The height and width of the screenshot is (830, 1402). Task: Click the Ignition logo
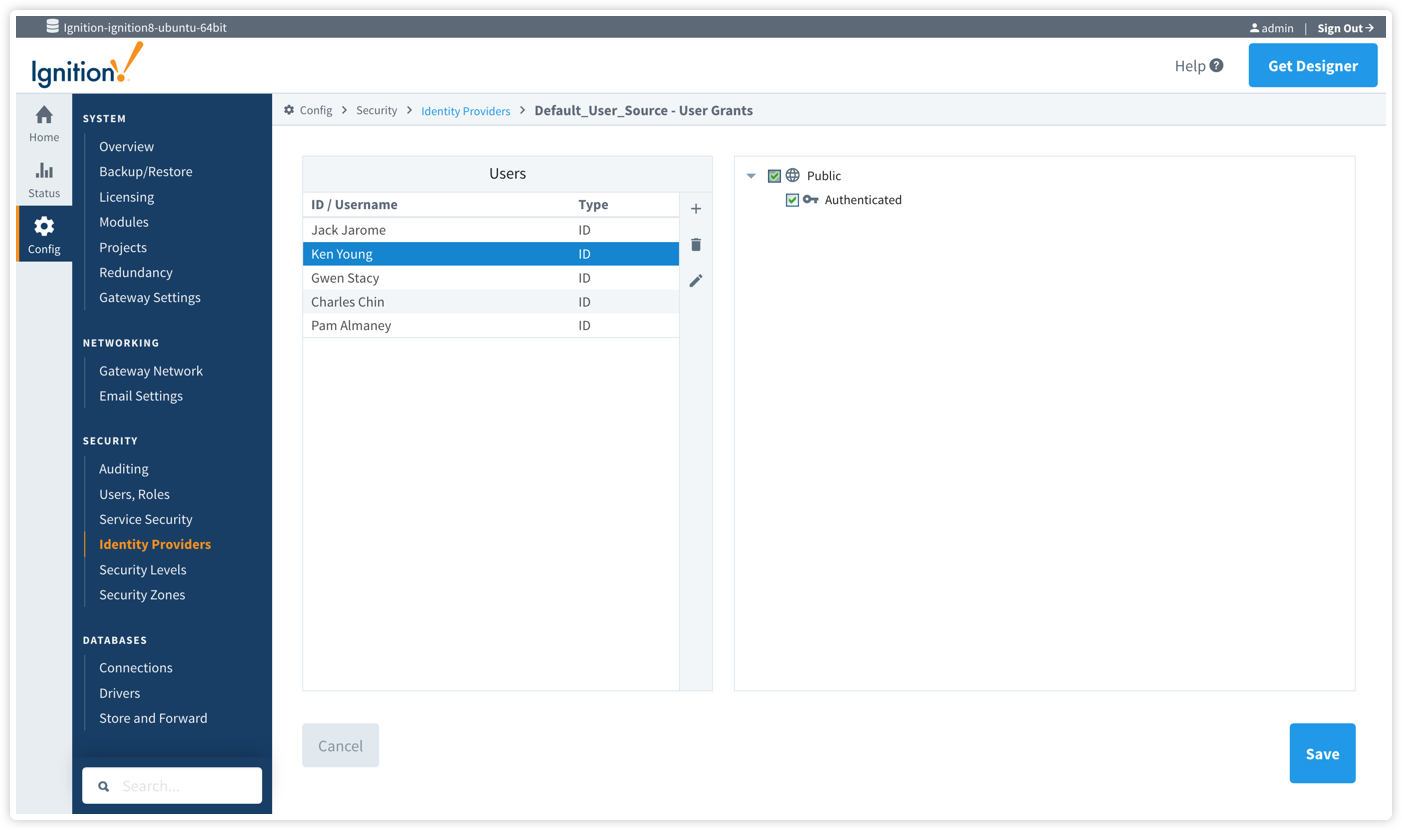click(87, 66)
